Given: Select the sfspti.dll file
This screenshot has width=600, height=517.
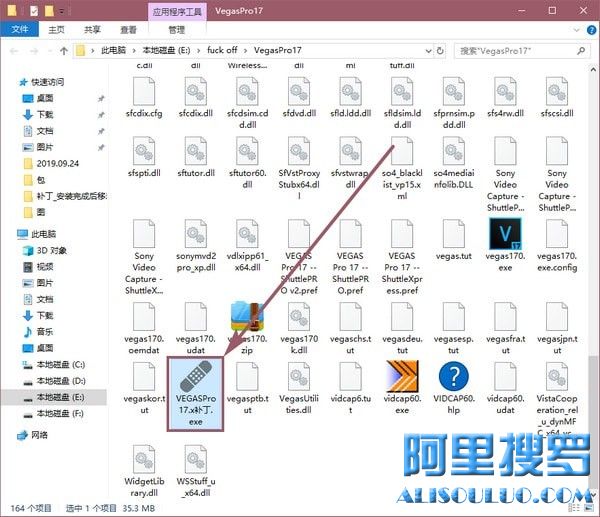Looking at the screenshot, I should (x=144, y=157).
